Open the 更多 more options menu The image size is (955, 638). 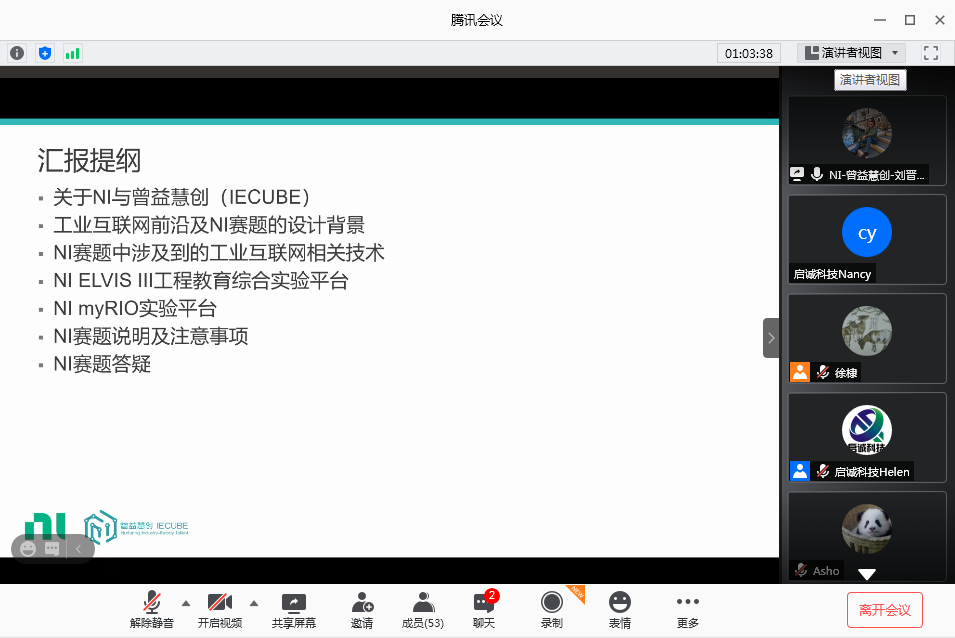click(688, 610)
